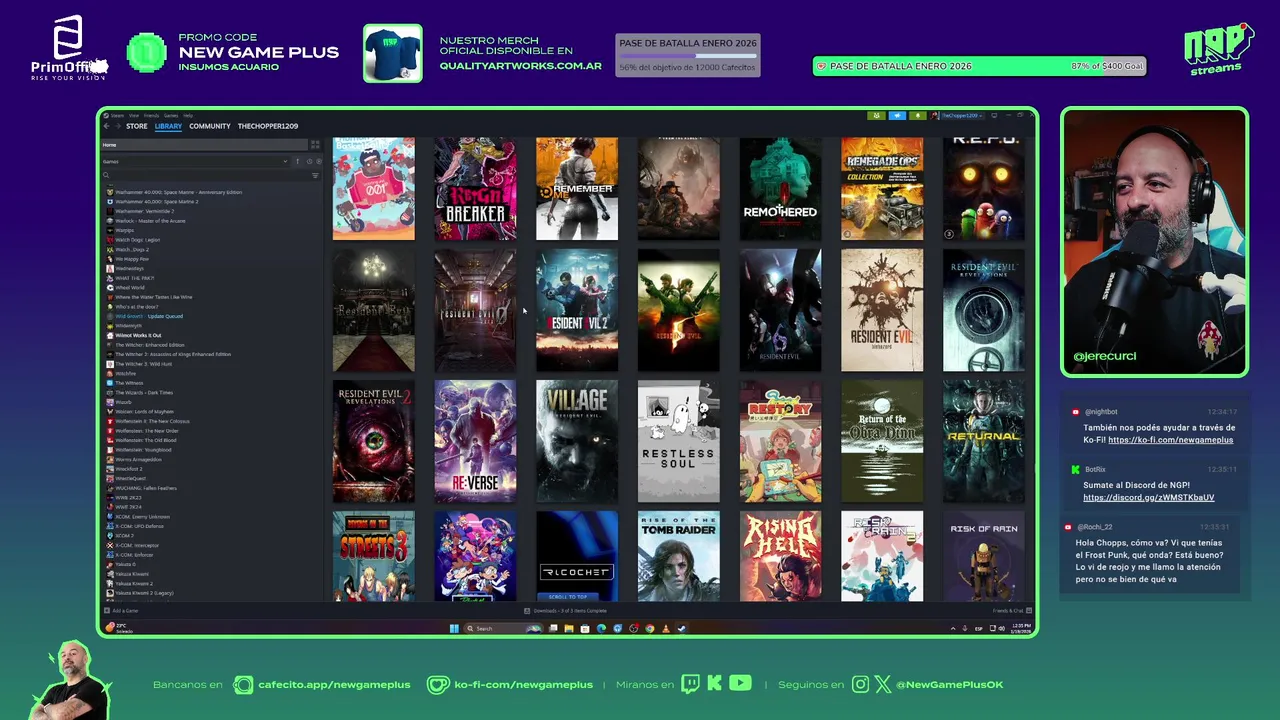Click the library search input field
1280x720 pixels.
206,176
